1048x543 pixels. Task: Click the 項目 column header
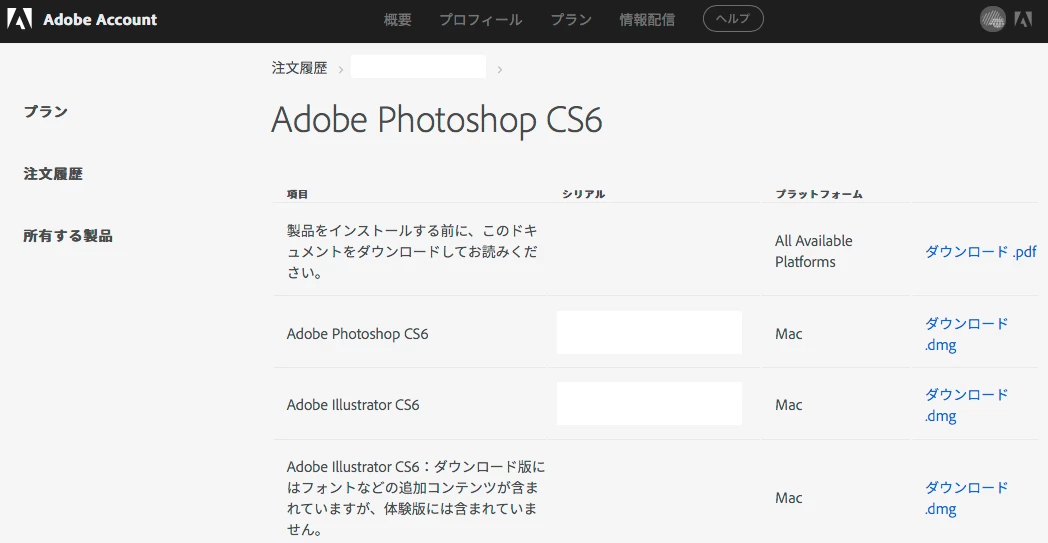[x=297, y=194]
